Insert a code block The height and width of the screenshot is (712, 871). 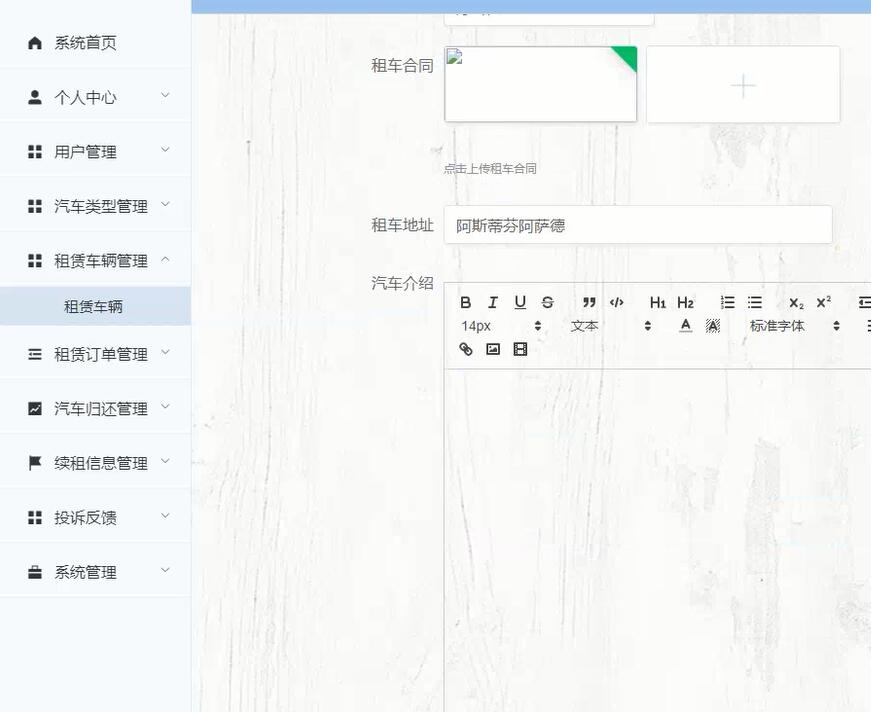click(x=617, y=302)
